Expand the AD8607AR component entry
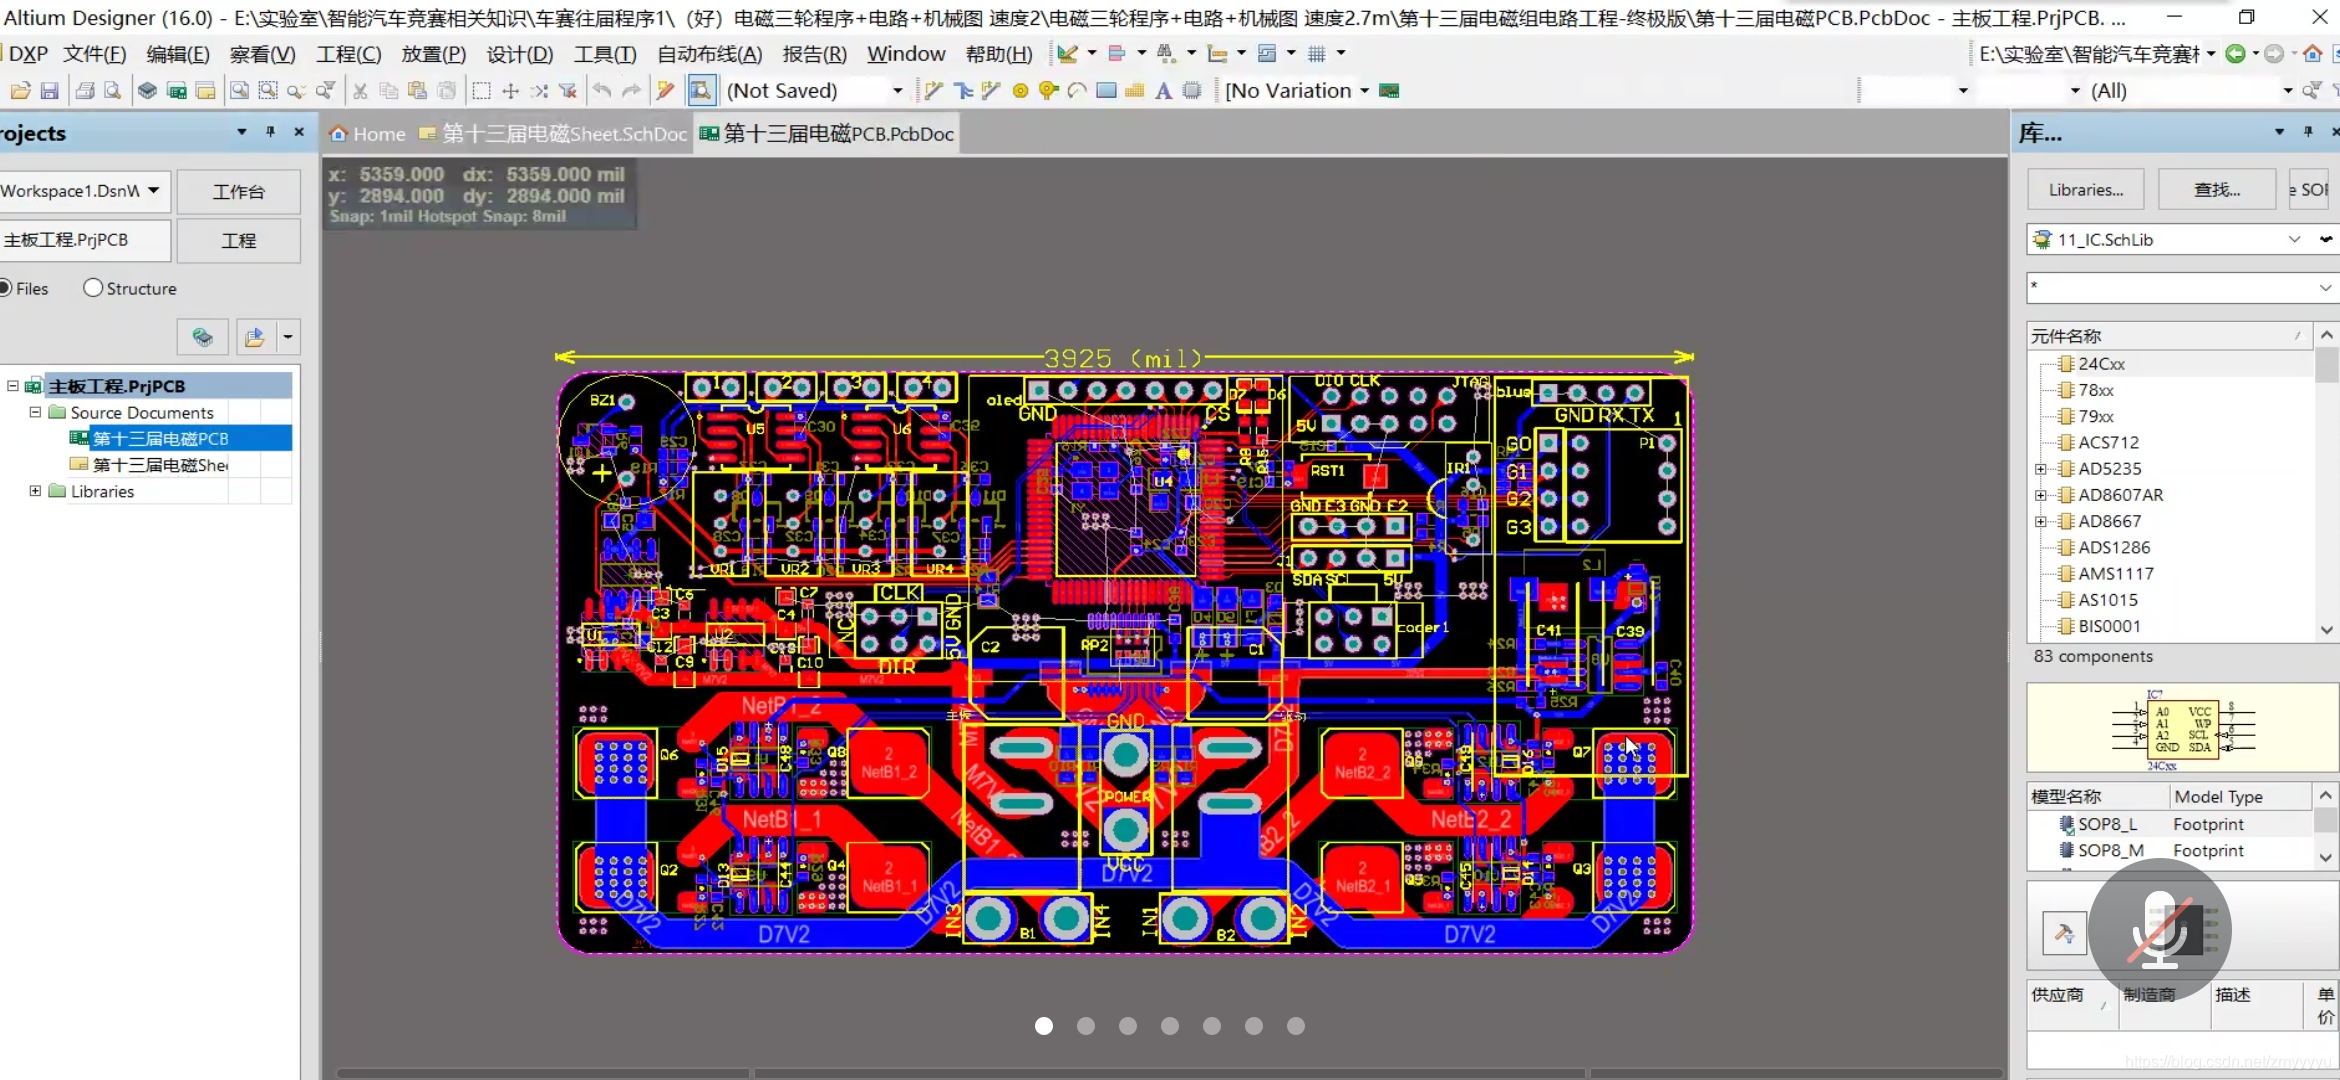Screen dimensions: 2340x1080 click(x=2040, y=495)
